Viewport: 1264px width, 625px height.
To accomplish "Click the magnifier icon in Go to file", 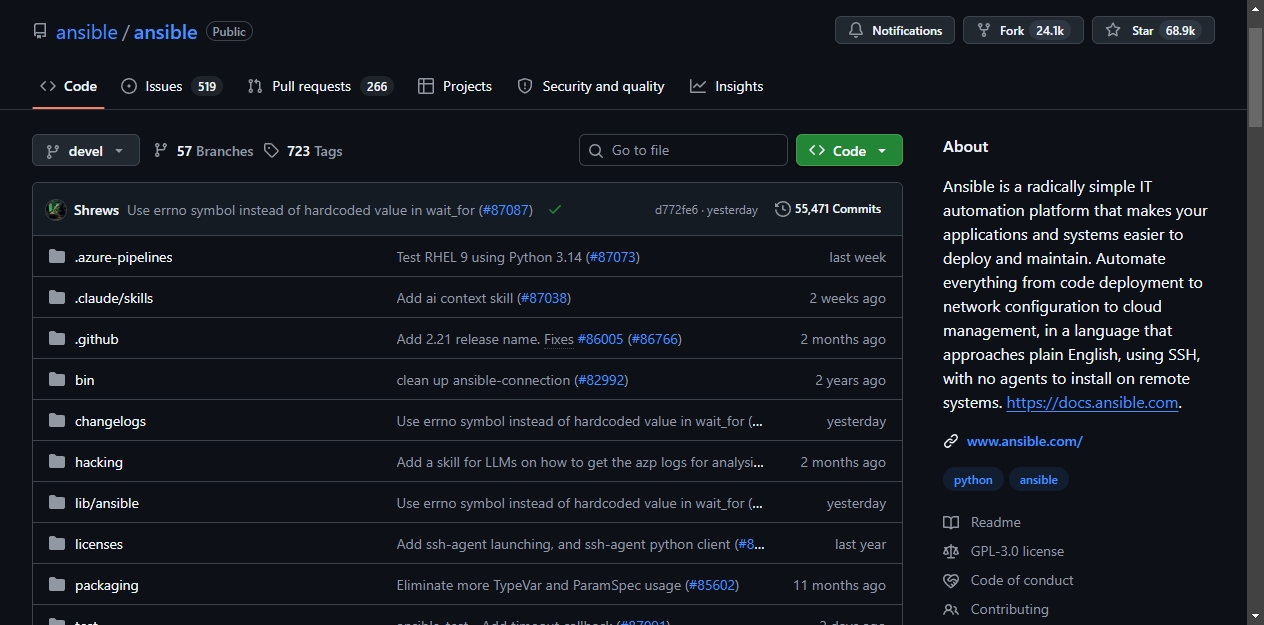I will tap(597, 150).
